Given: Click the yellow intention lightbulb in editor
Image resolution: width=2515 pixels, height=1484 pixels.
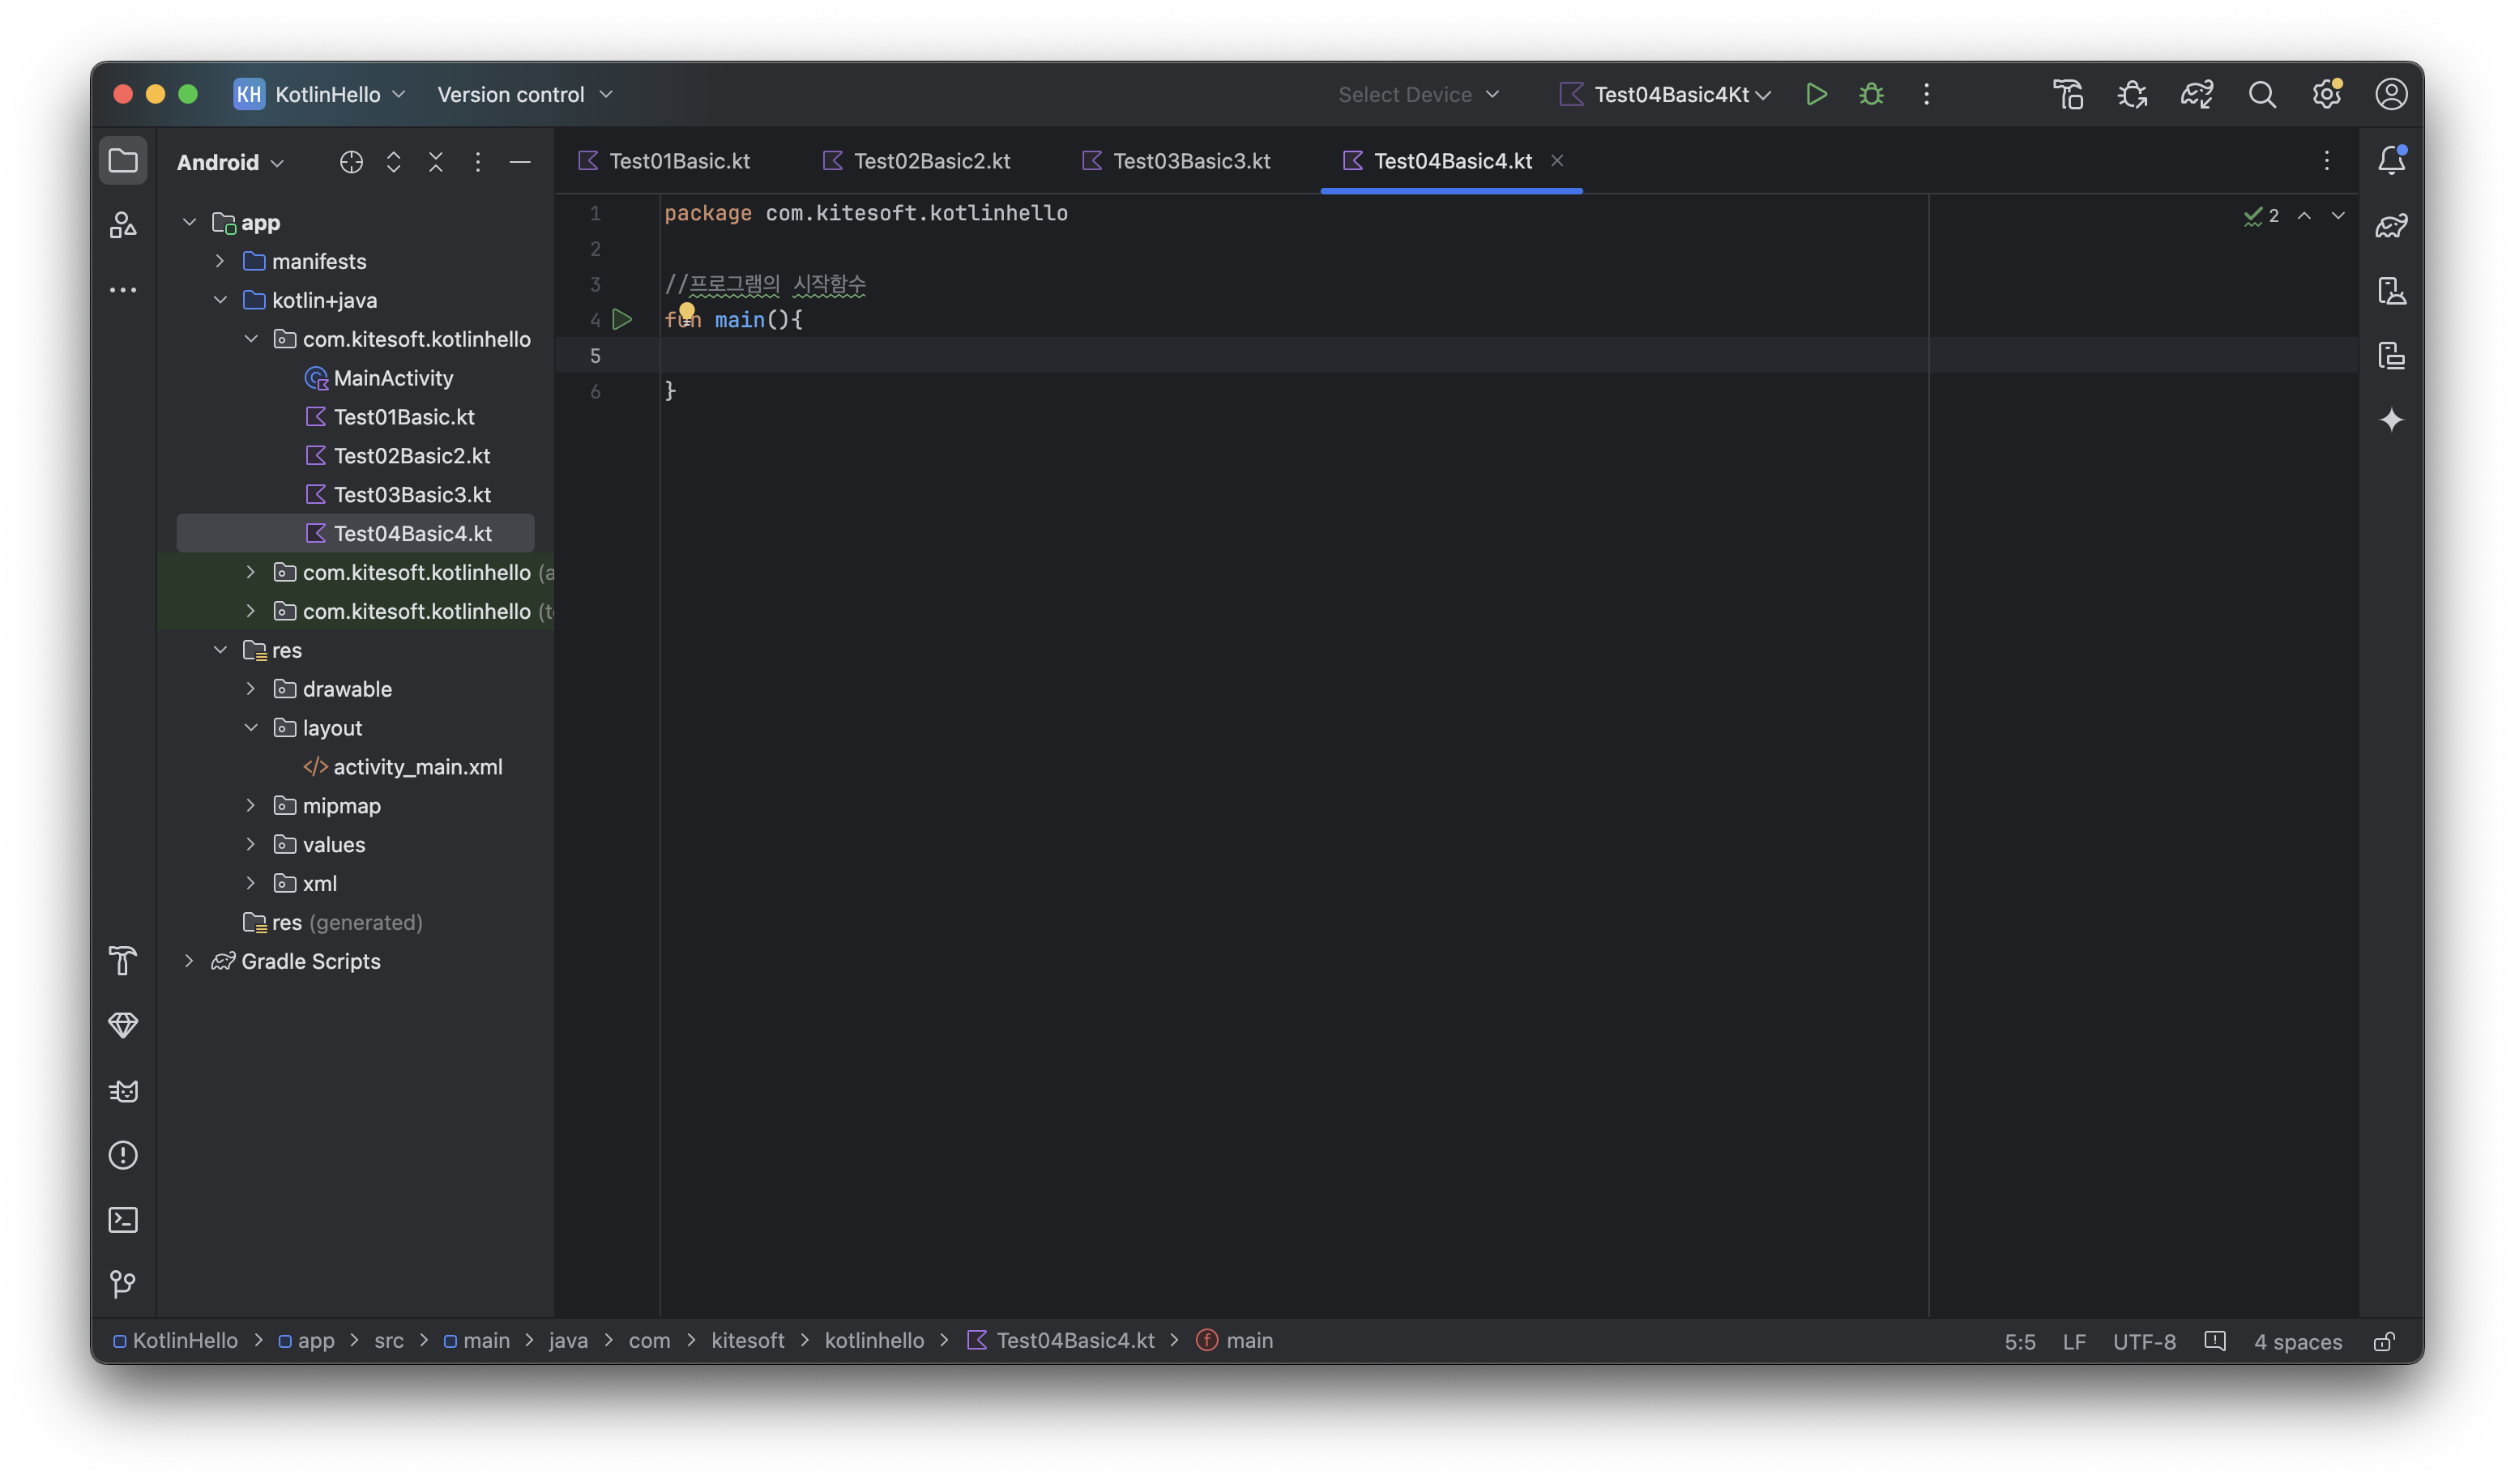Looking at the screenshot, I should point(687,311).
